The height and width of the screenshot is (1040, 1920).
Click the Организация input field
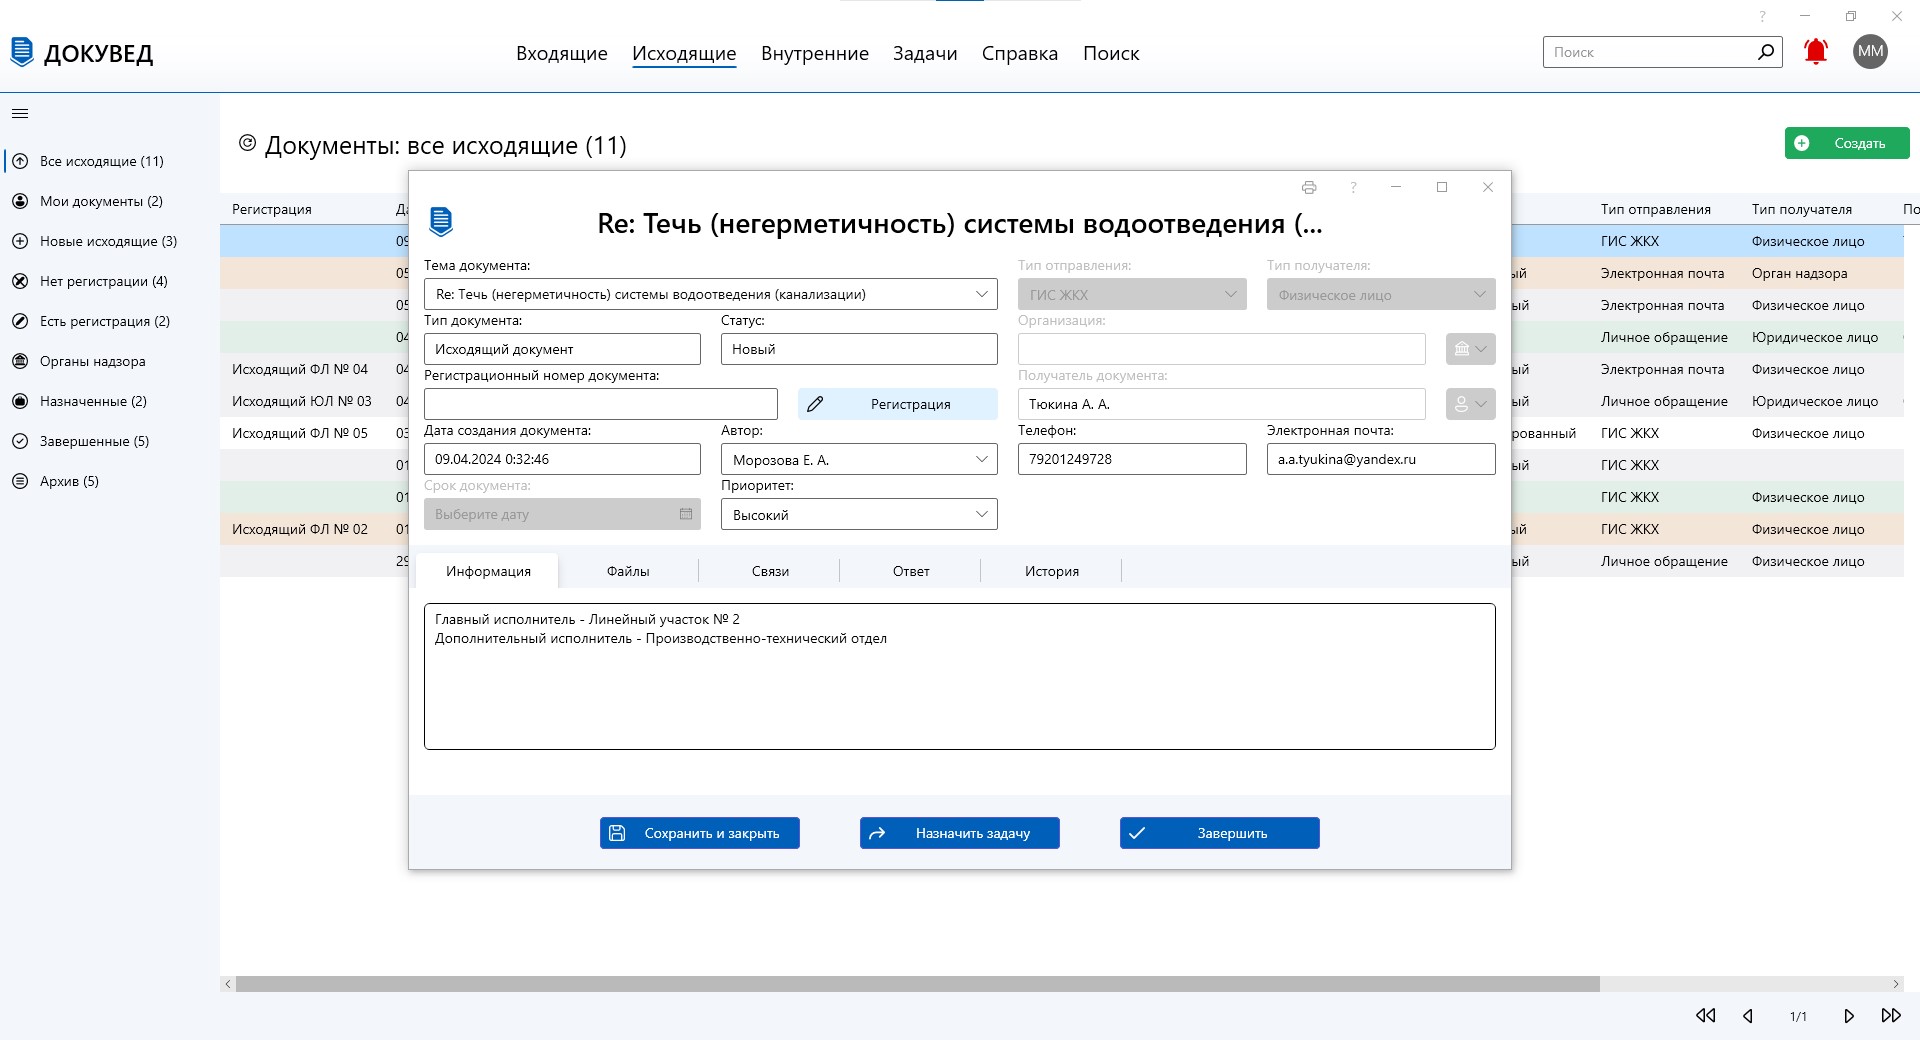[x=1221, y=349]
